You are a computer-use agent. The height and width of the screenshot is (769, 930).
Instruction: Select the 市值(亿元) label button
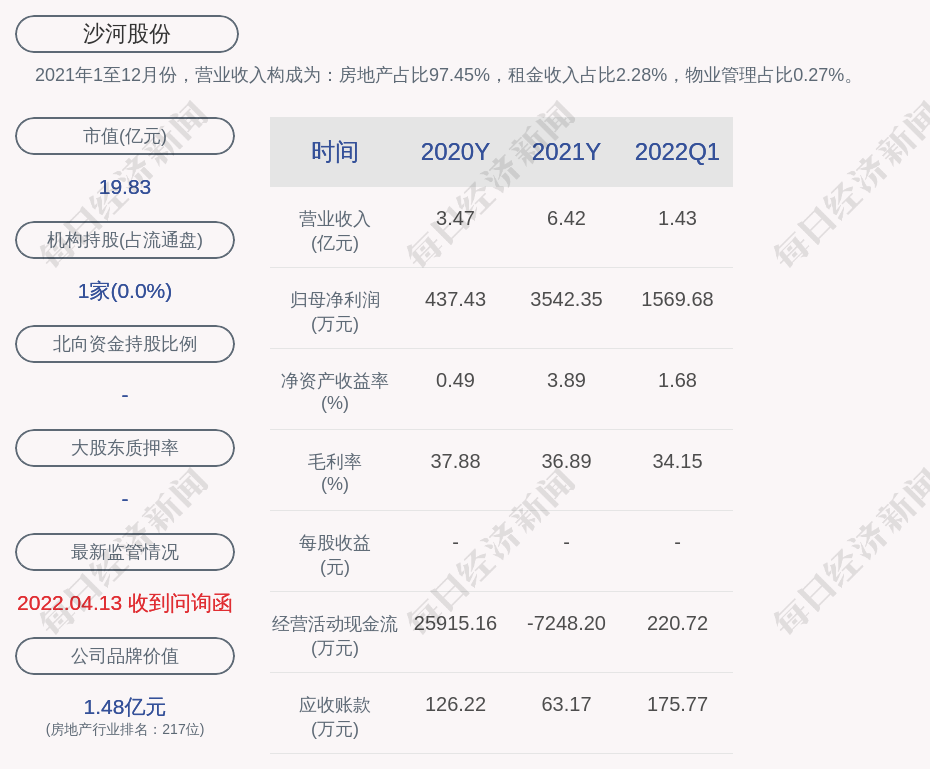coord(125,136)
